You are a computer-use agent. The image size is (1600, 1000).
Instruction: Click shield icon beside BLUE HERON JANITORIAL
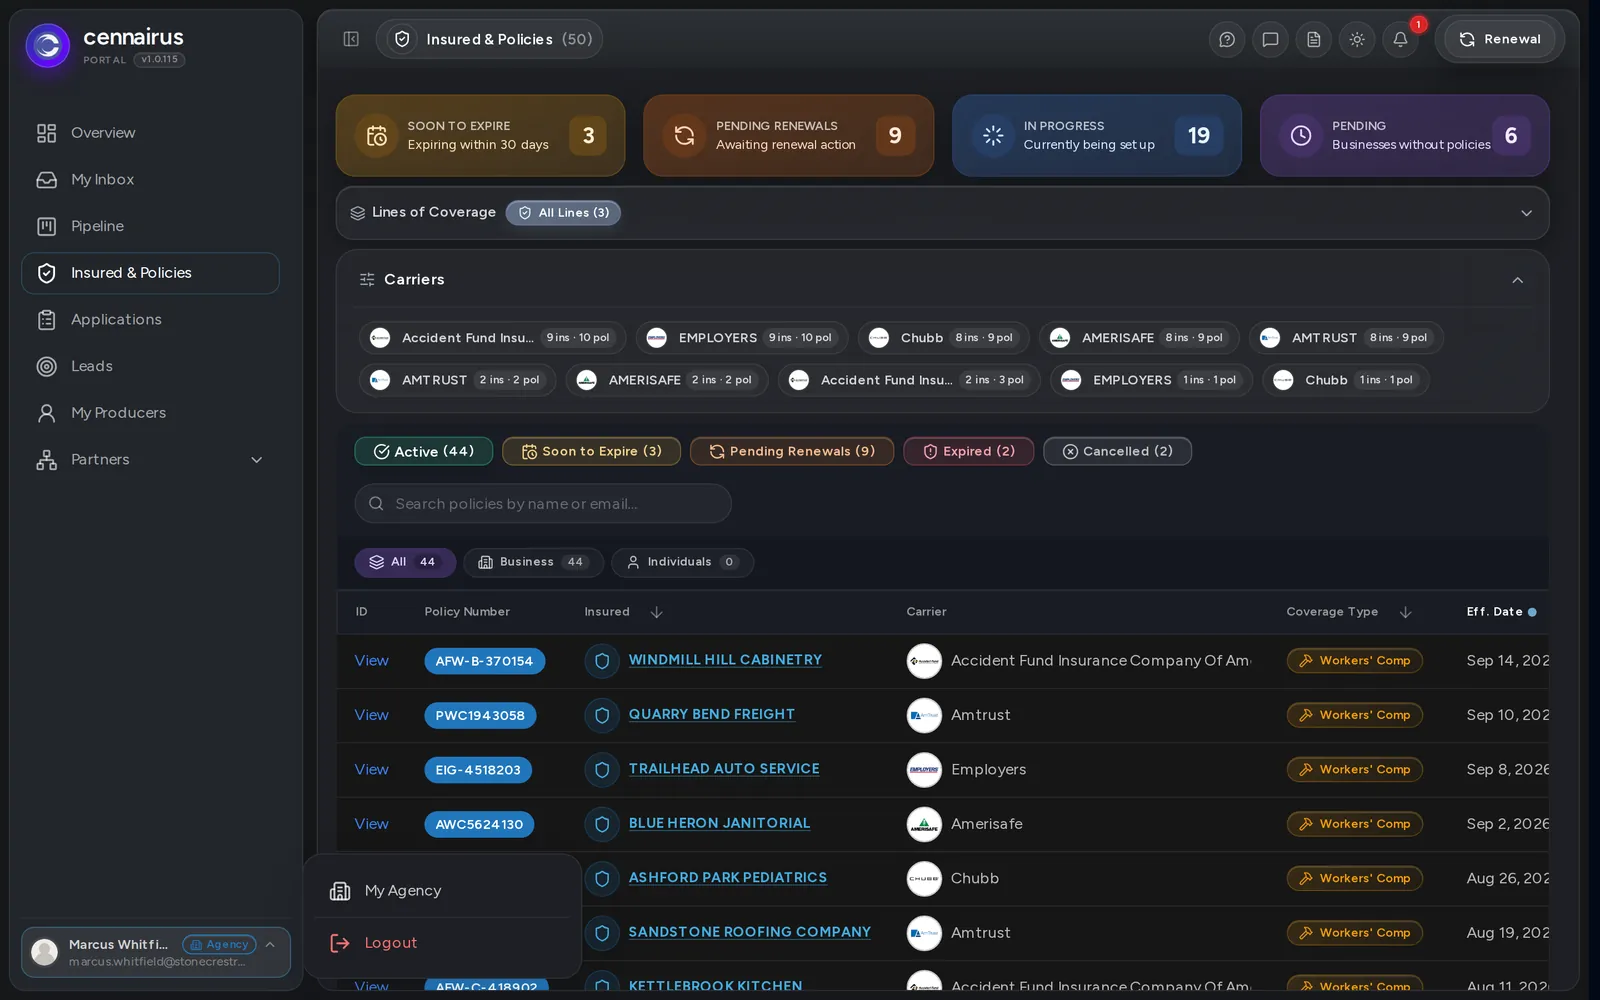tap(602, 824)
